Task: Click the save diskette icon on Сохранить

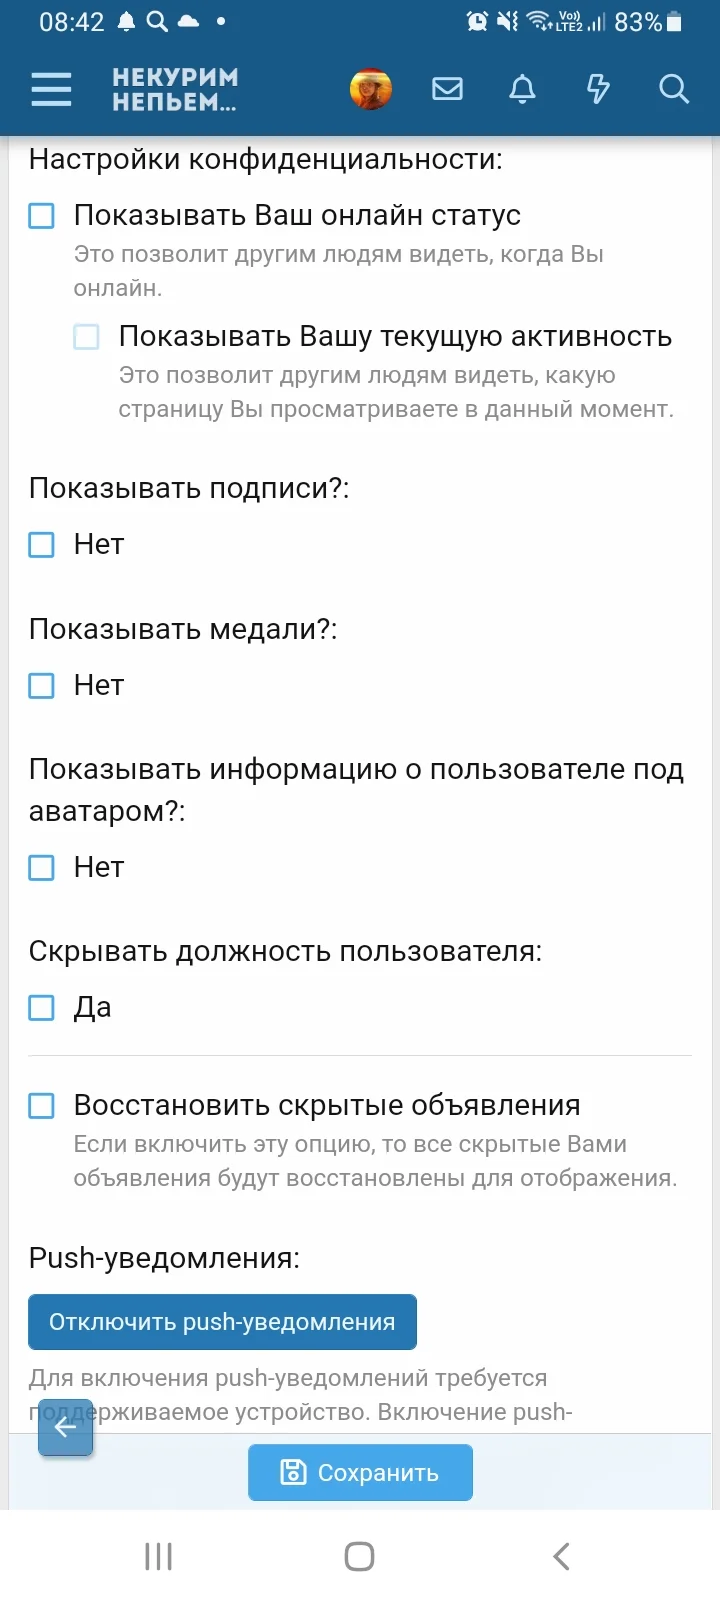Action: [291, 1471]
